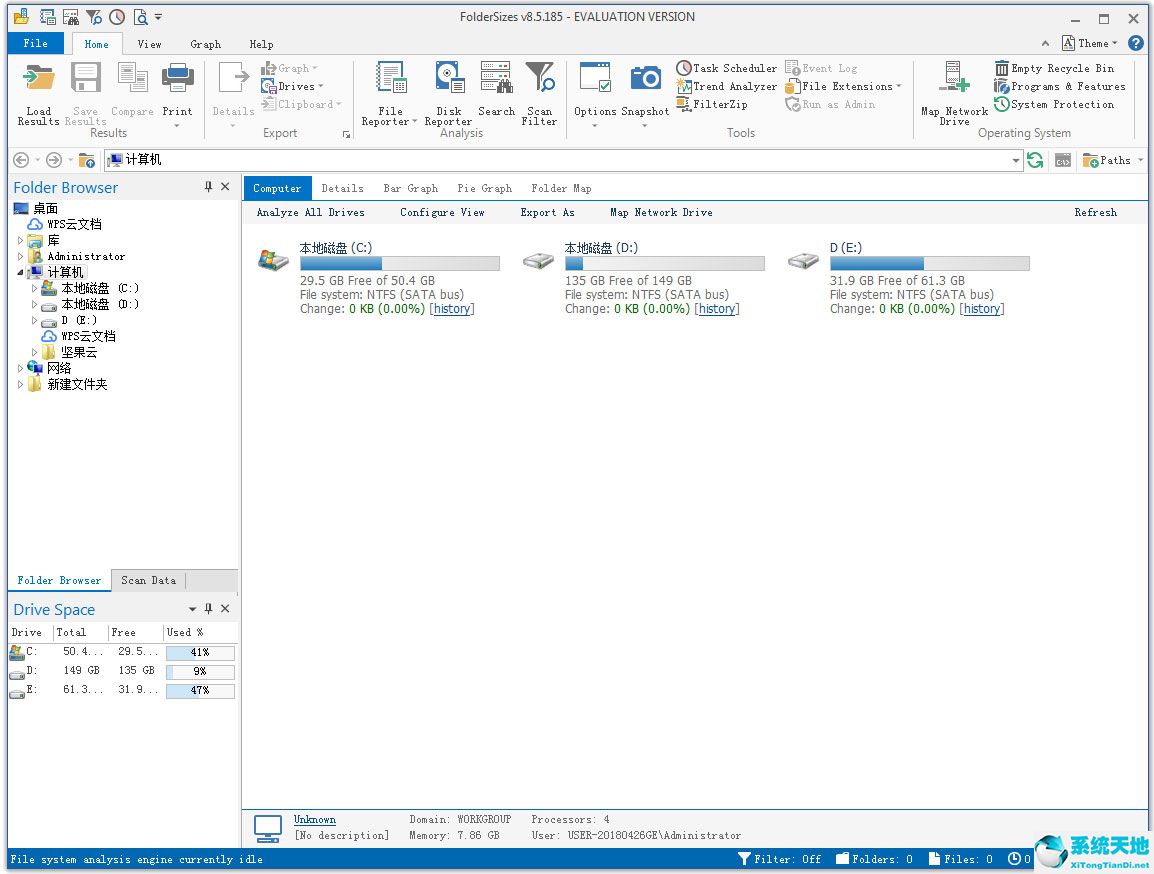1154x874 pixels.
Task: Click the 本地磁盘 (D:) usage bar
Action: pos(665,263)
